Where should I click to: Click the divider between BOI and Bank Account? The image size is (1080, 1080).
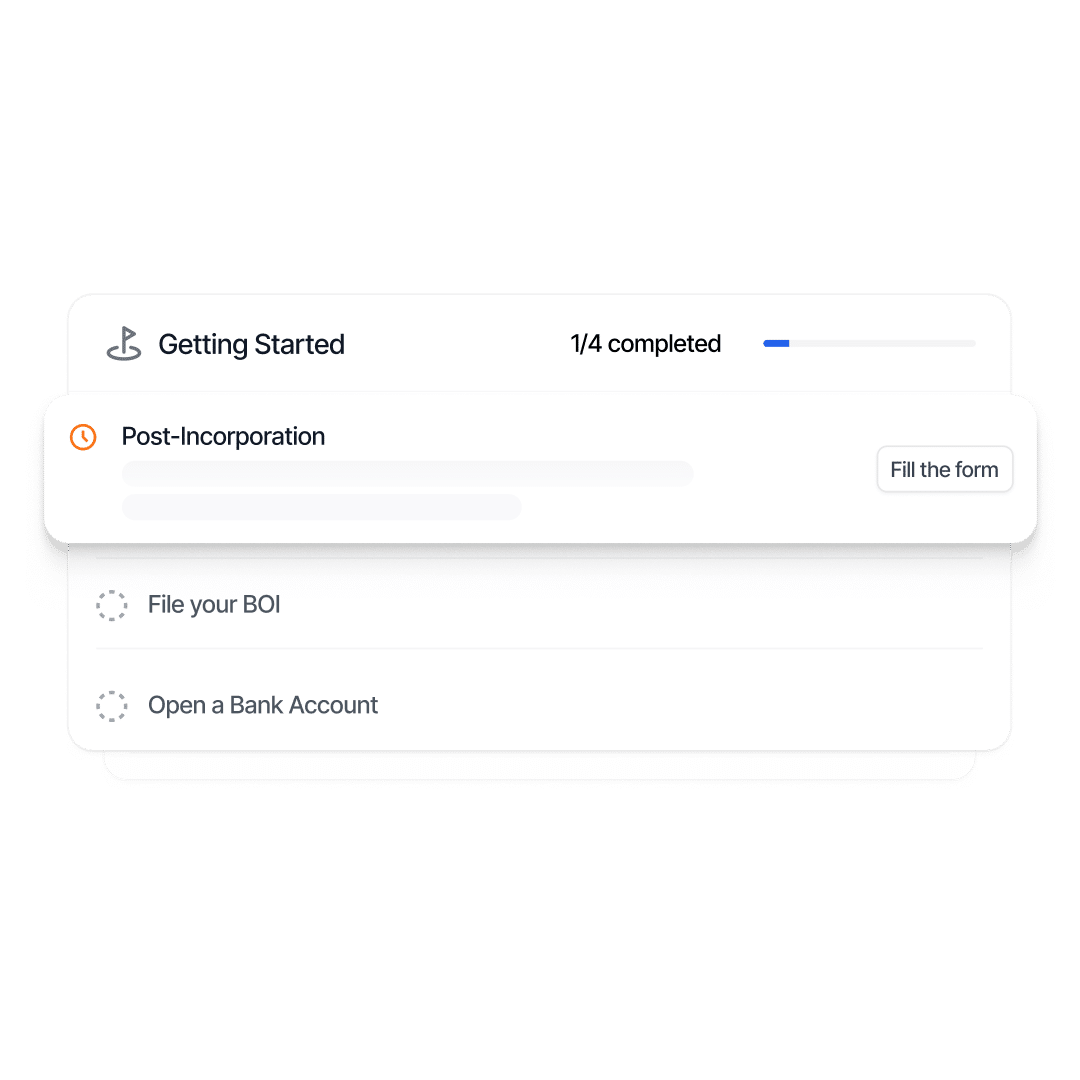[x=540, y=648]
